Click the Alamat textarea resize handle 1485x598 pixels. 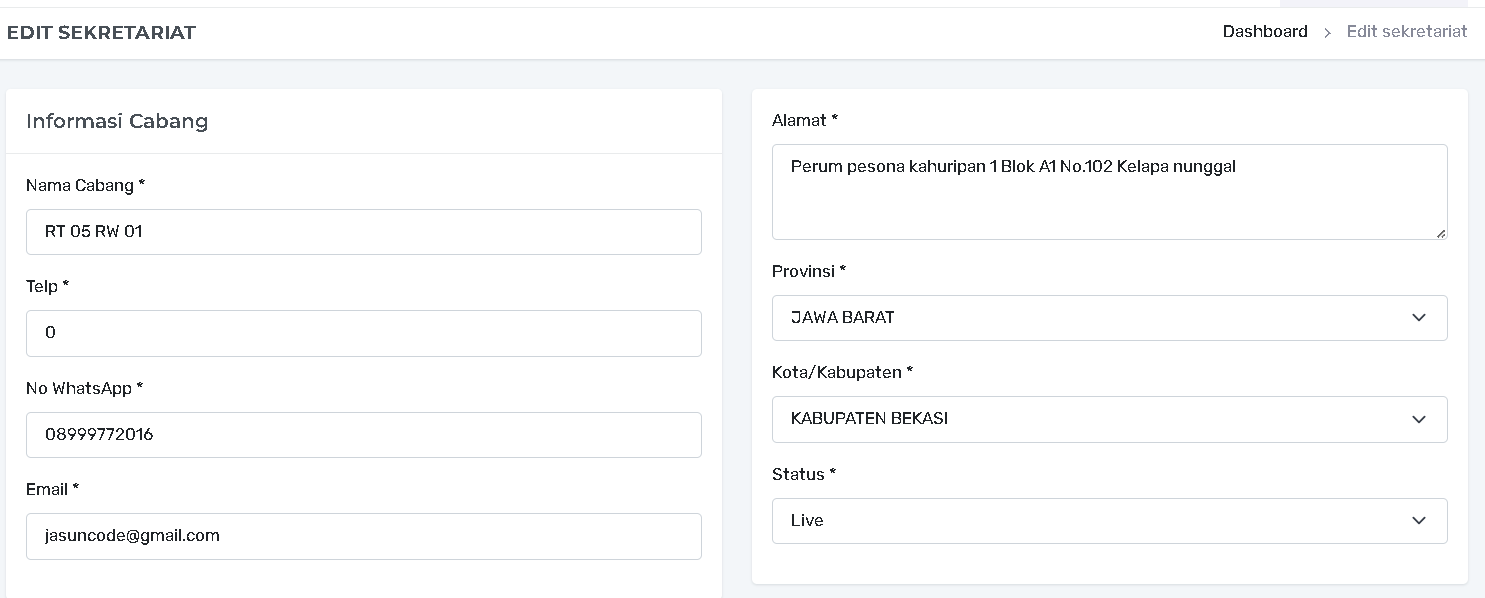1440,233
